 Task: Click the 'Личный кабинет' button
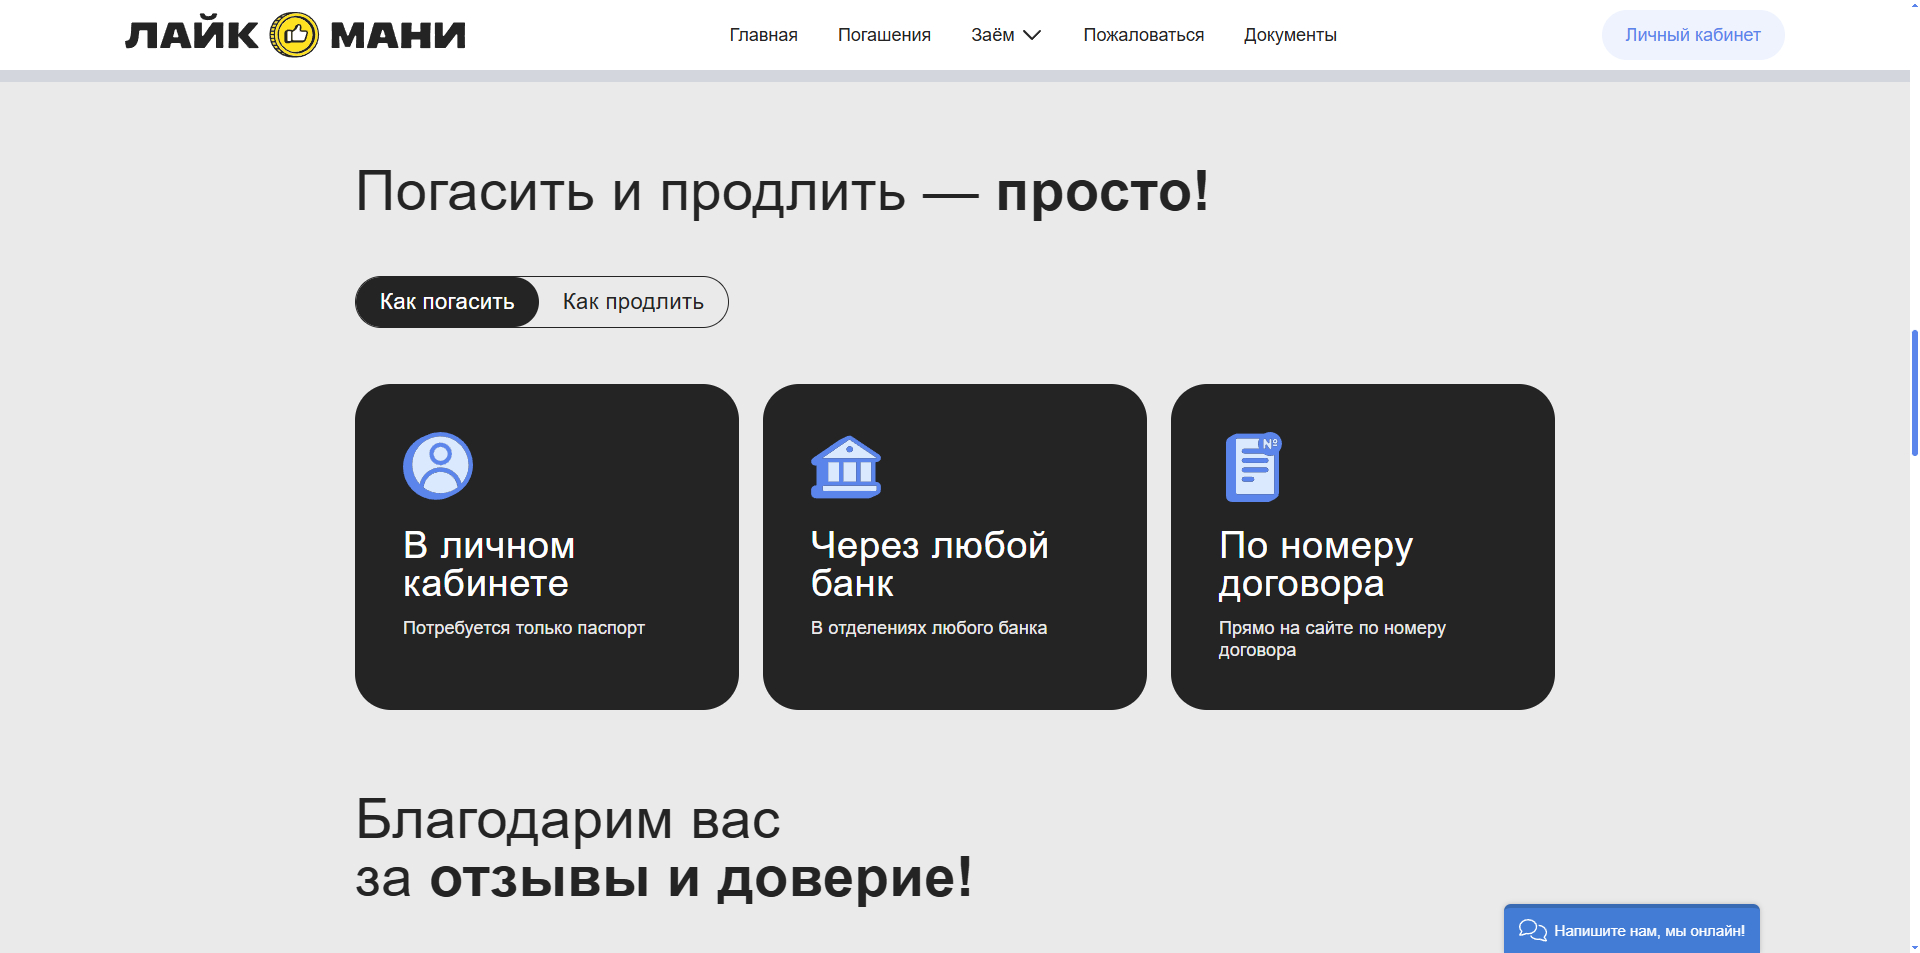[1692, 35]
